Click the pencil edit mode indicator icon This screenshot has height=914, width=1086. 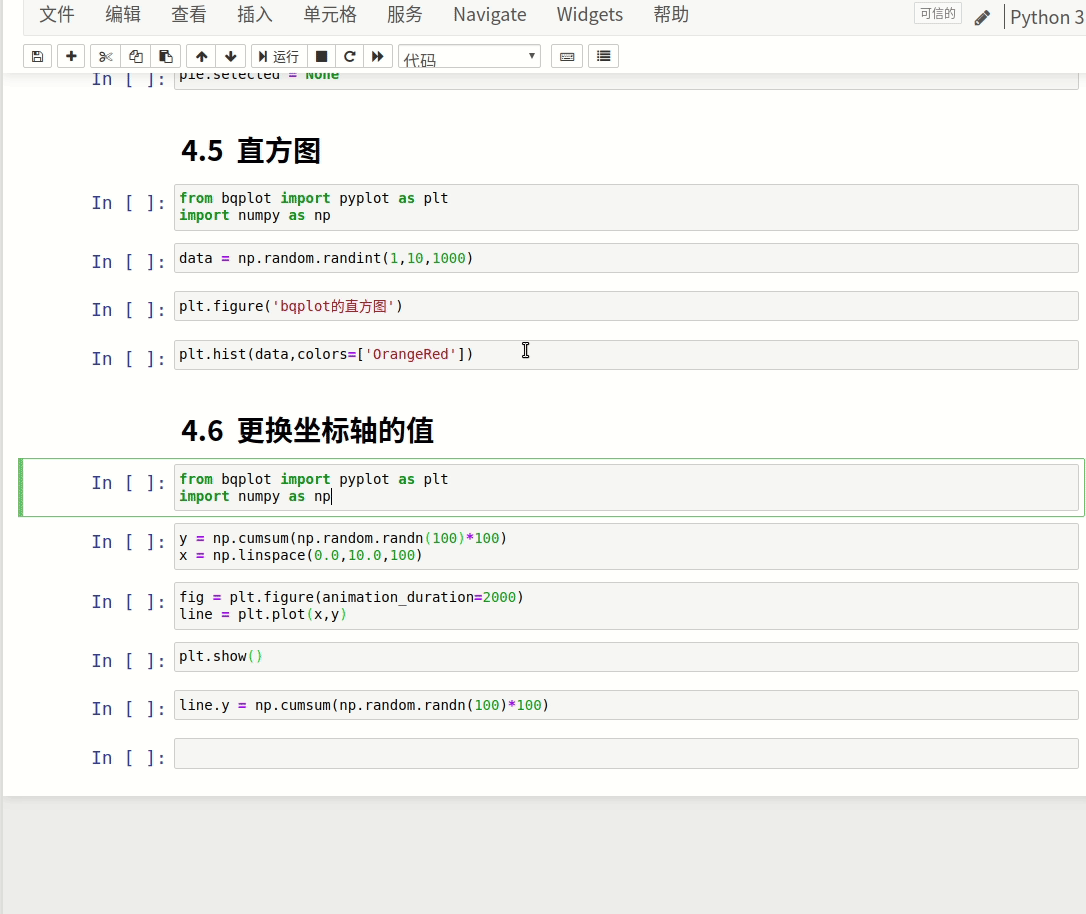click(x=982, y=17)
